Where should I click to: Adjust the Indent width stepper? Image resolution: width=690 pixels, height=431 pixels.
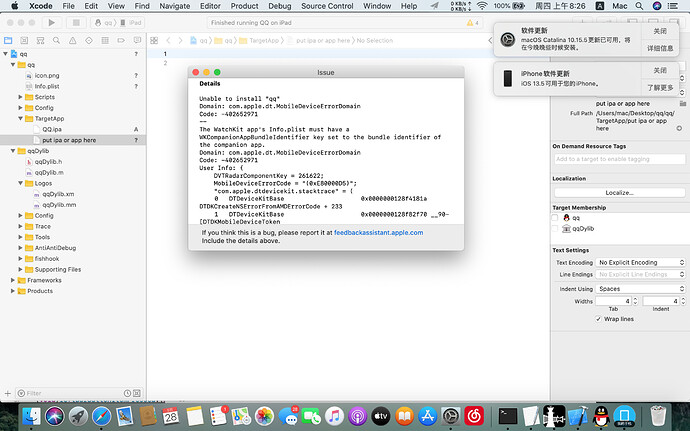(x=683, y=301)
